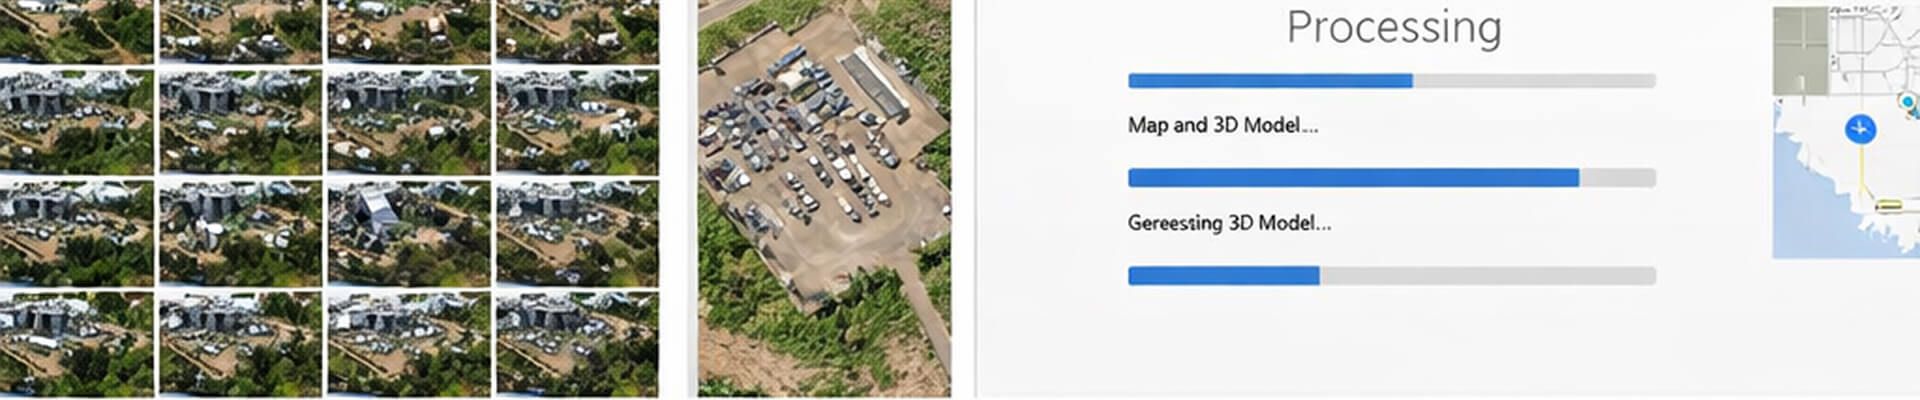Screen dimensions: 1920x400
Task: Click the yellow flight path line on the map
Action: coord(1864,175)
